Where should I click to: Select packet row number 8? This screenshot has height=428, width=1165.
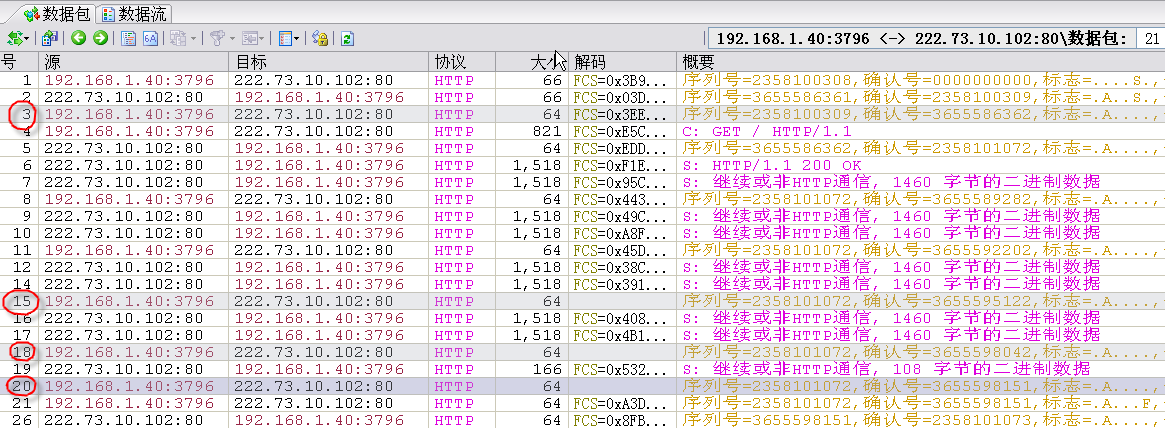(582, 199)
